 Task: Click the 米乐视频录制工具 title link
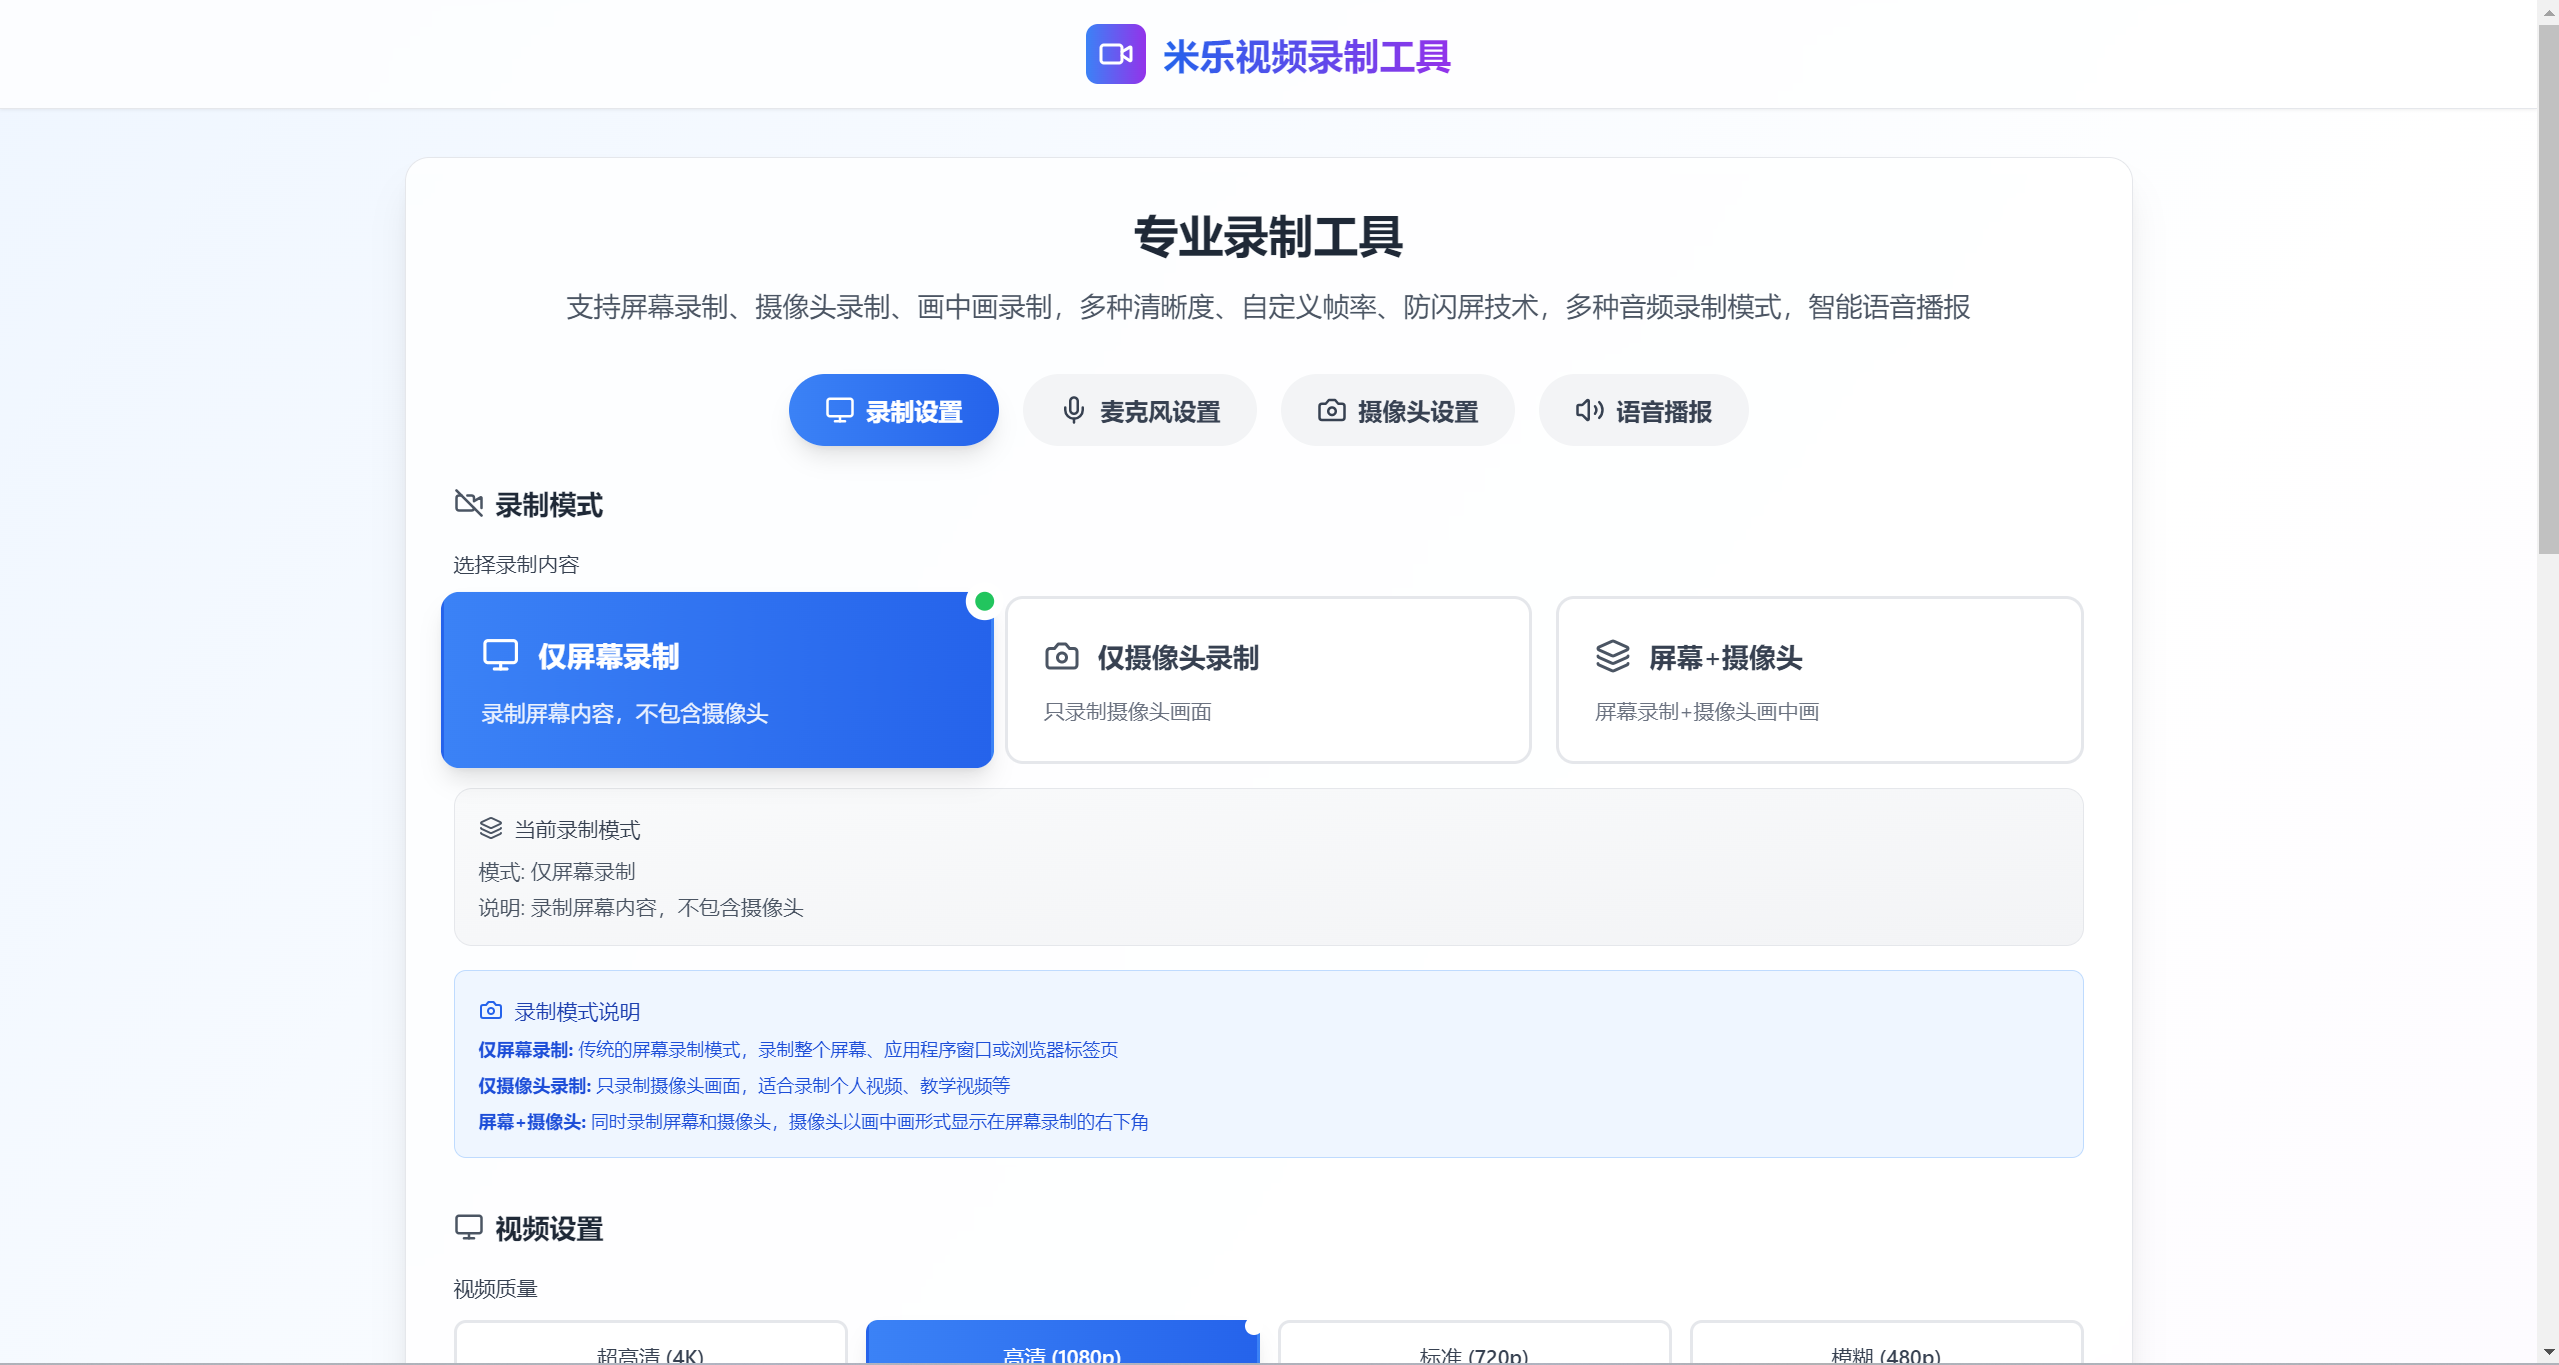(x=1306, y=56)
